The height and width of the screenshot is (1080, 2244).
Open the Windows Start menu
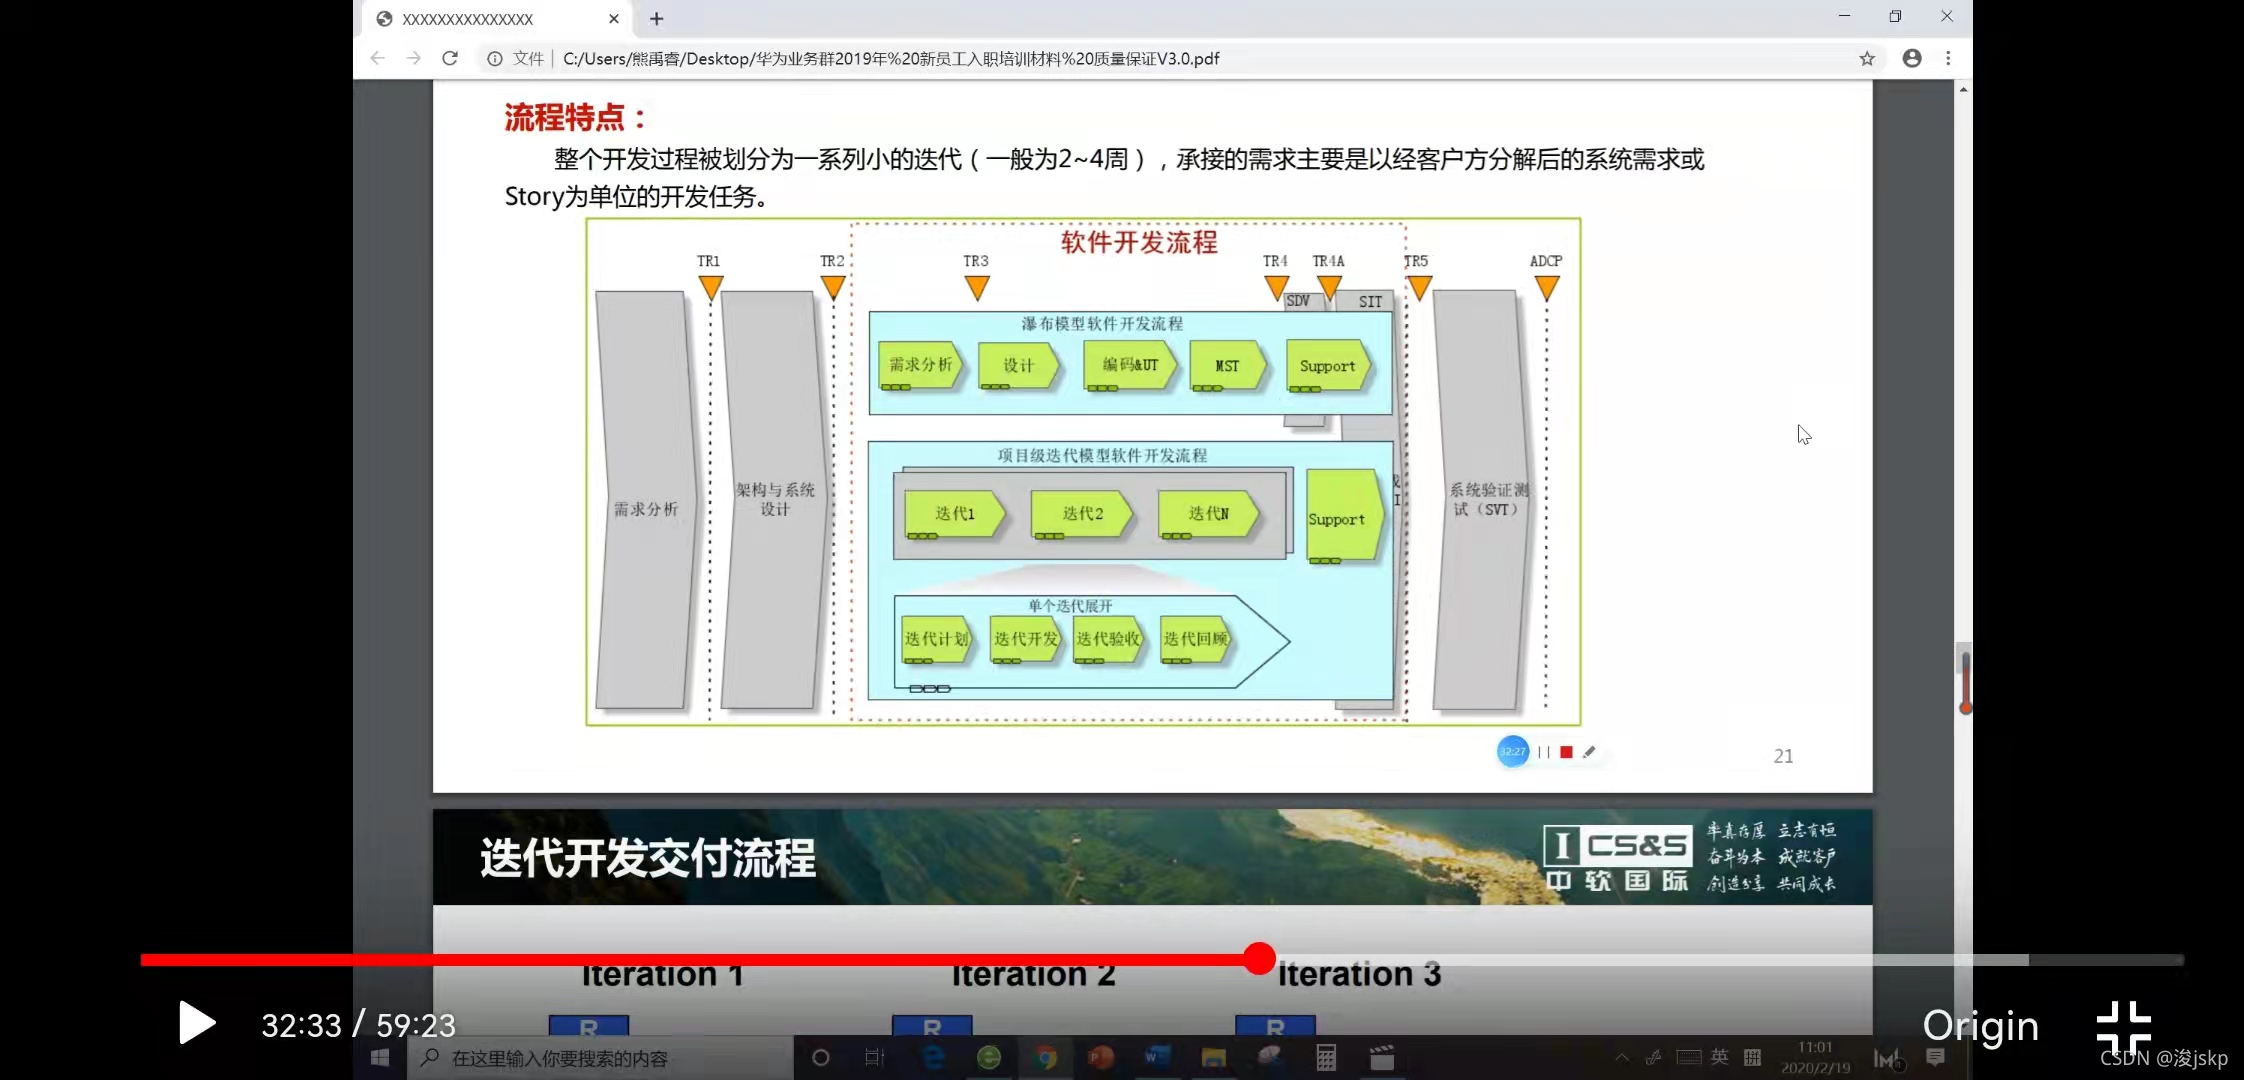pyautogui.click(x=380, y=1058)
